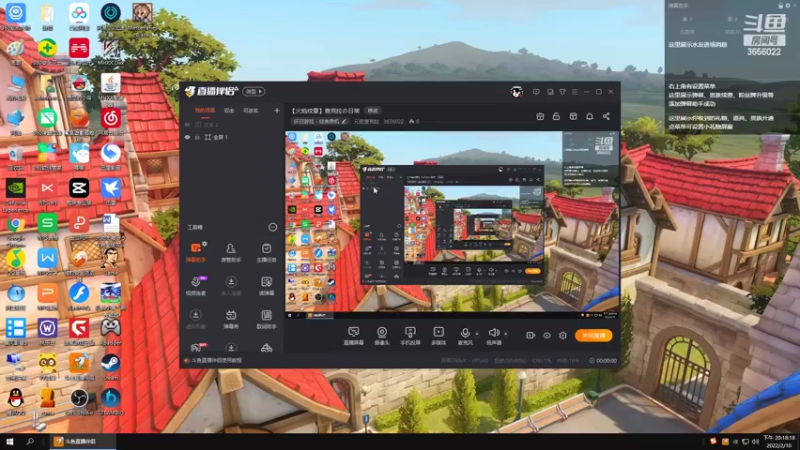This screenshot has width=800, height=450.
Task: Click the orange stop-live button
Action: [594, 335]
